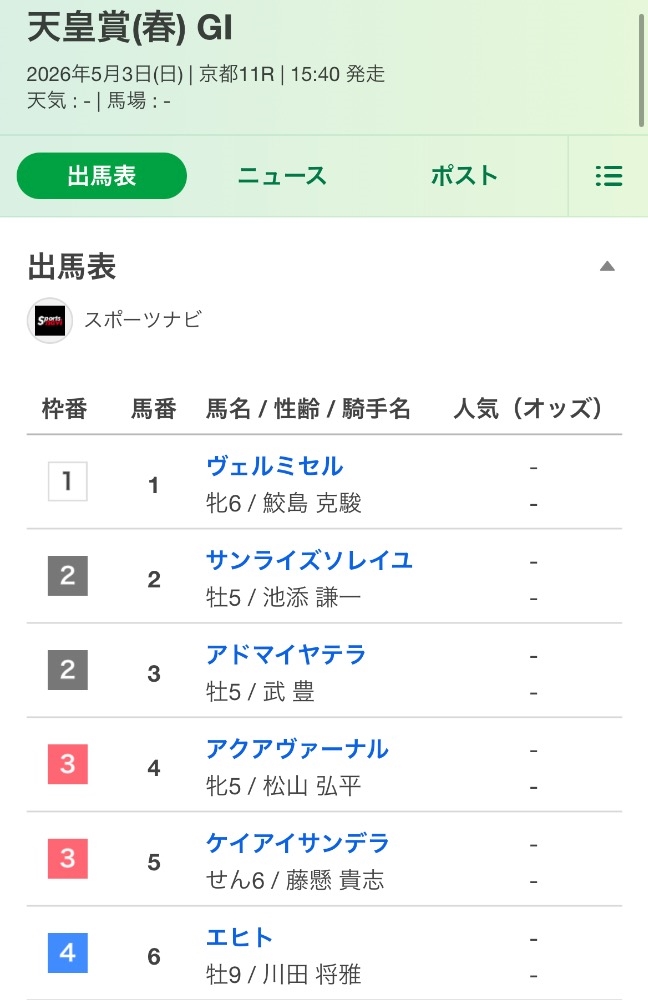Click the red frame 3 badge beside アクアヴァーナル
Viewport: 648px width, 1000px height.
(68, 764)
